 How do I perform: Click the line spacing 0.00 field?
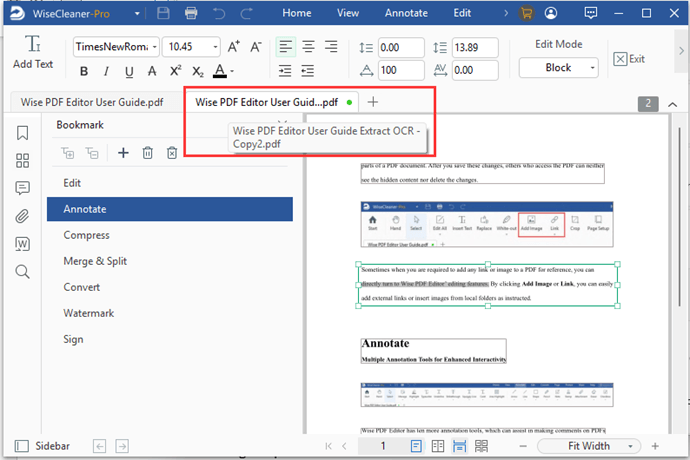pos(401,47)
